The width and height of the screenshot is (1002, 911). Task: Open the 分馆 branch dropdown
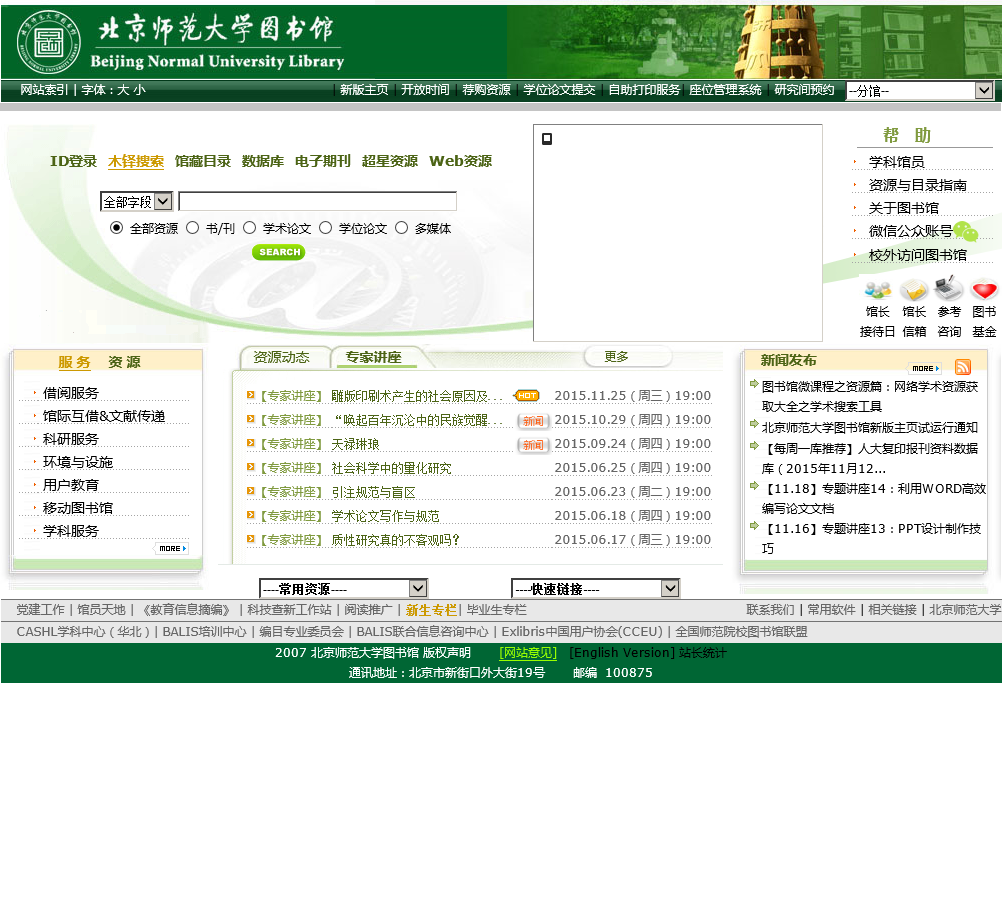(x=920, y=91)
